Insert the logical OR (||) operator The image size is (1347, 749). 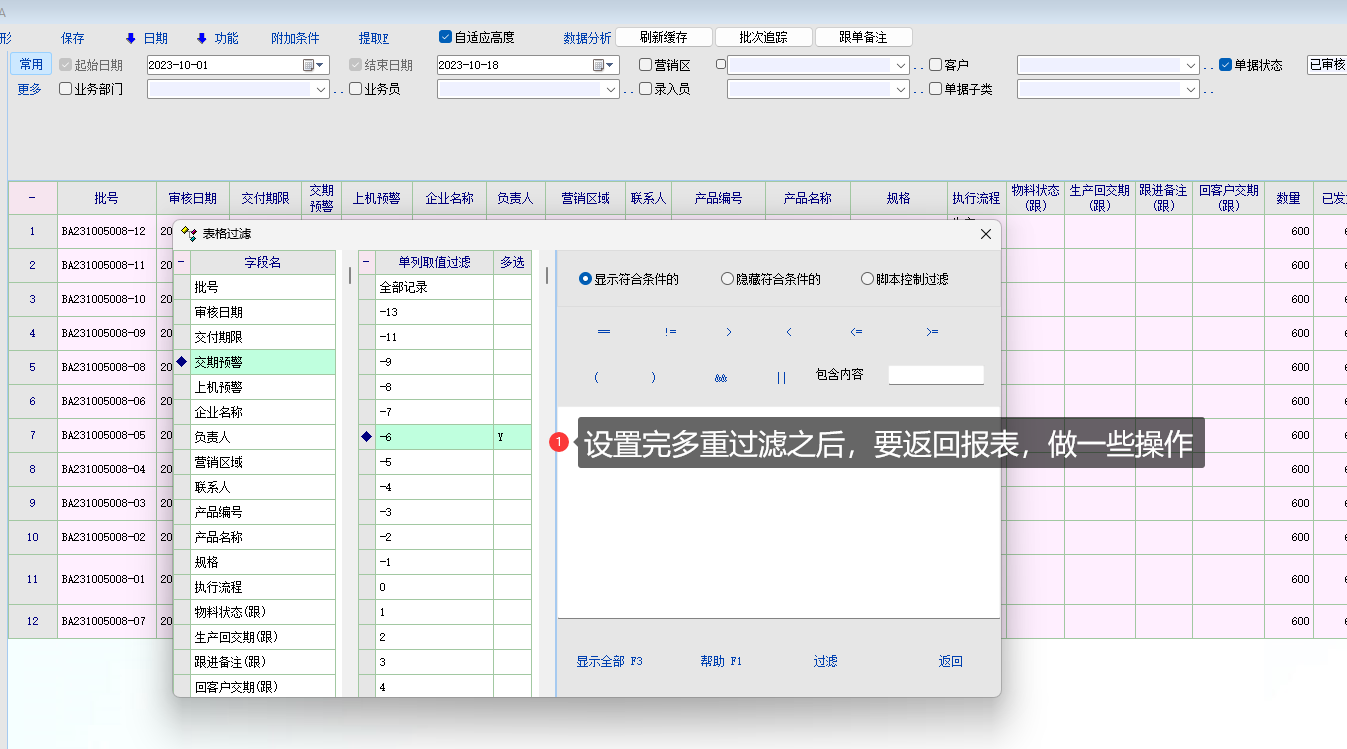click(781, 378)
